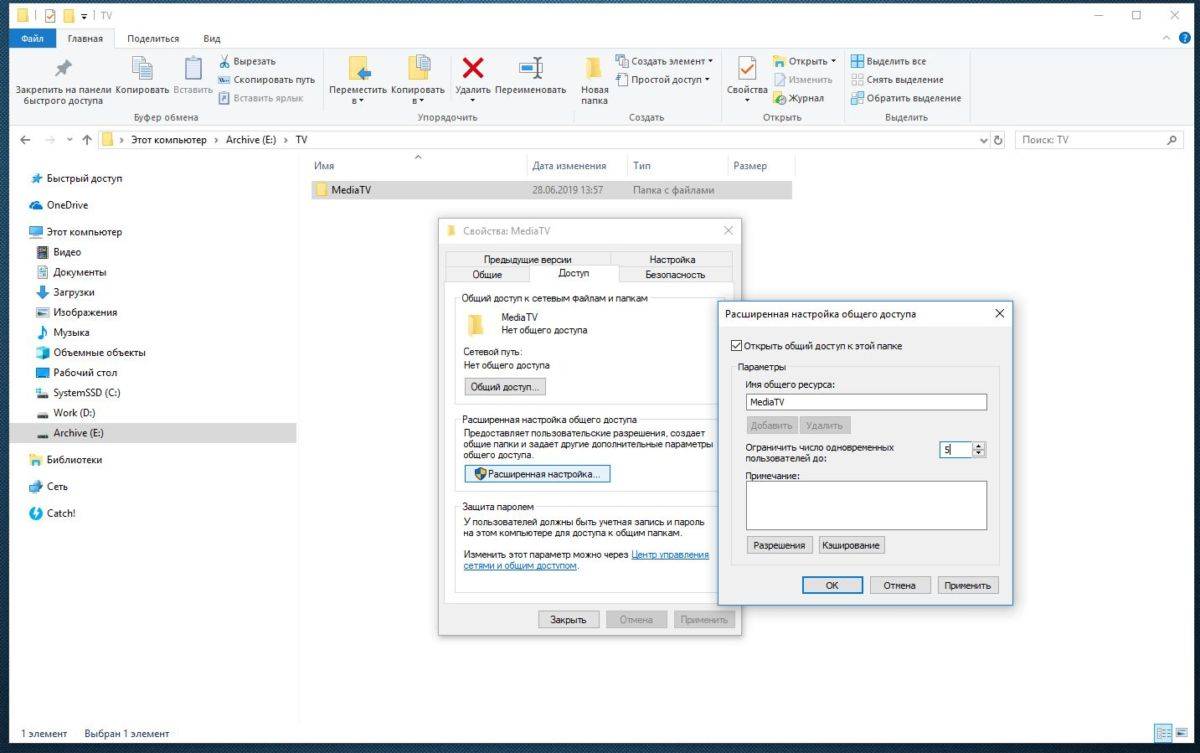Click the red Delete (Удалить) icon
The image size is (1200, 753).
(472, 68)
